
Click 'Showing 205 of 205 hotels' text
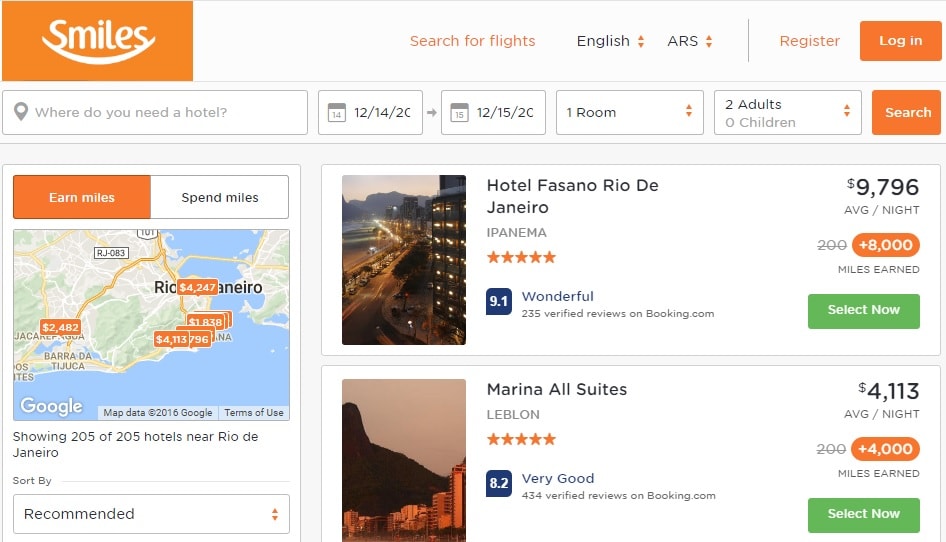(135, 444)
